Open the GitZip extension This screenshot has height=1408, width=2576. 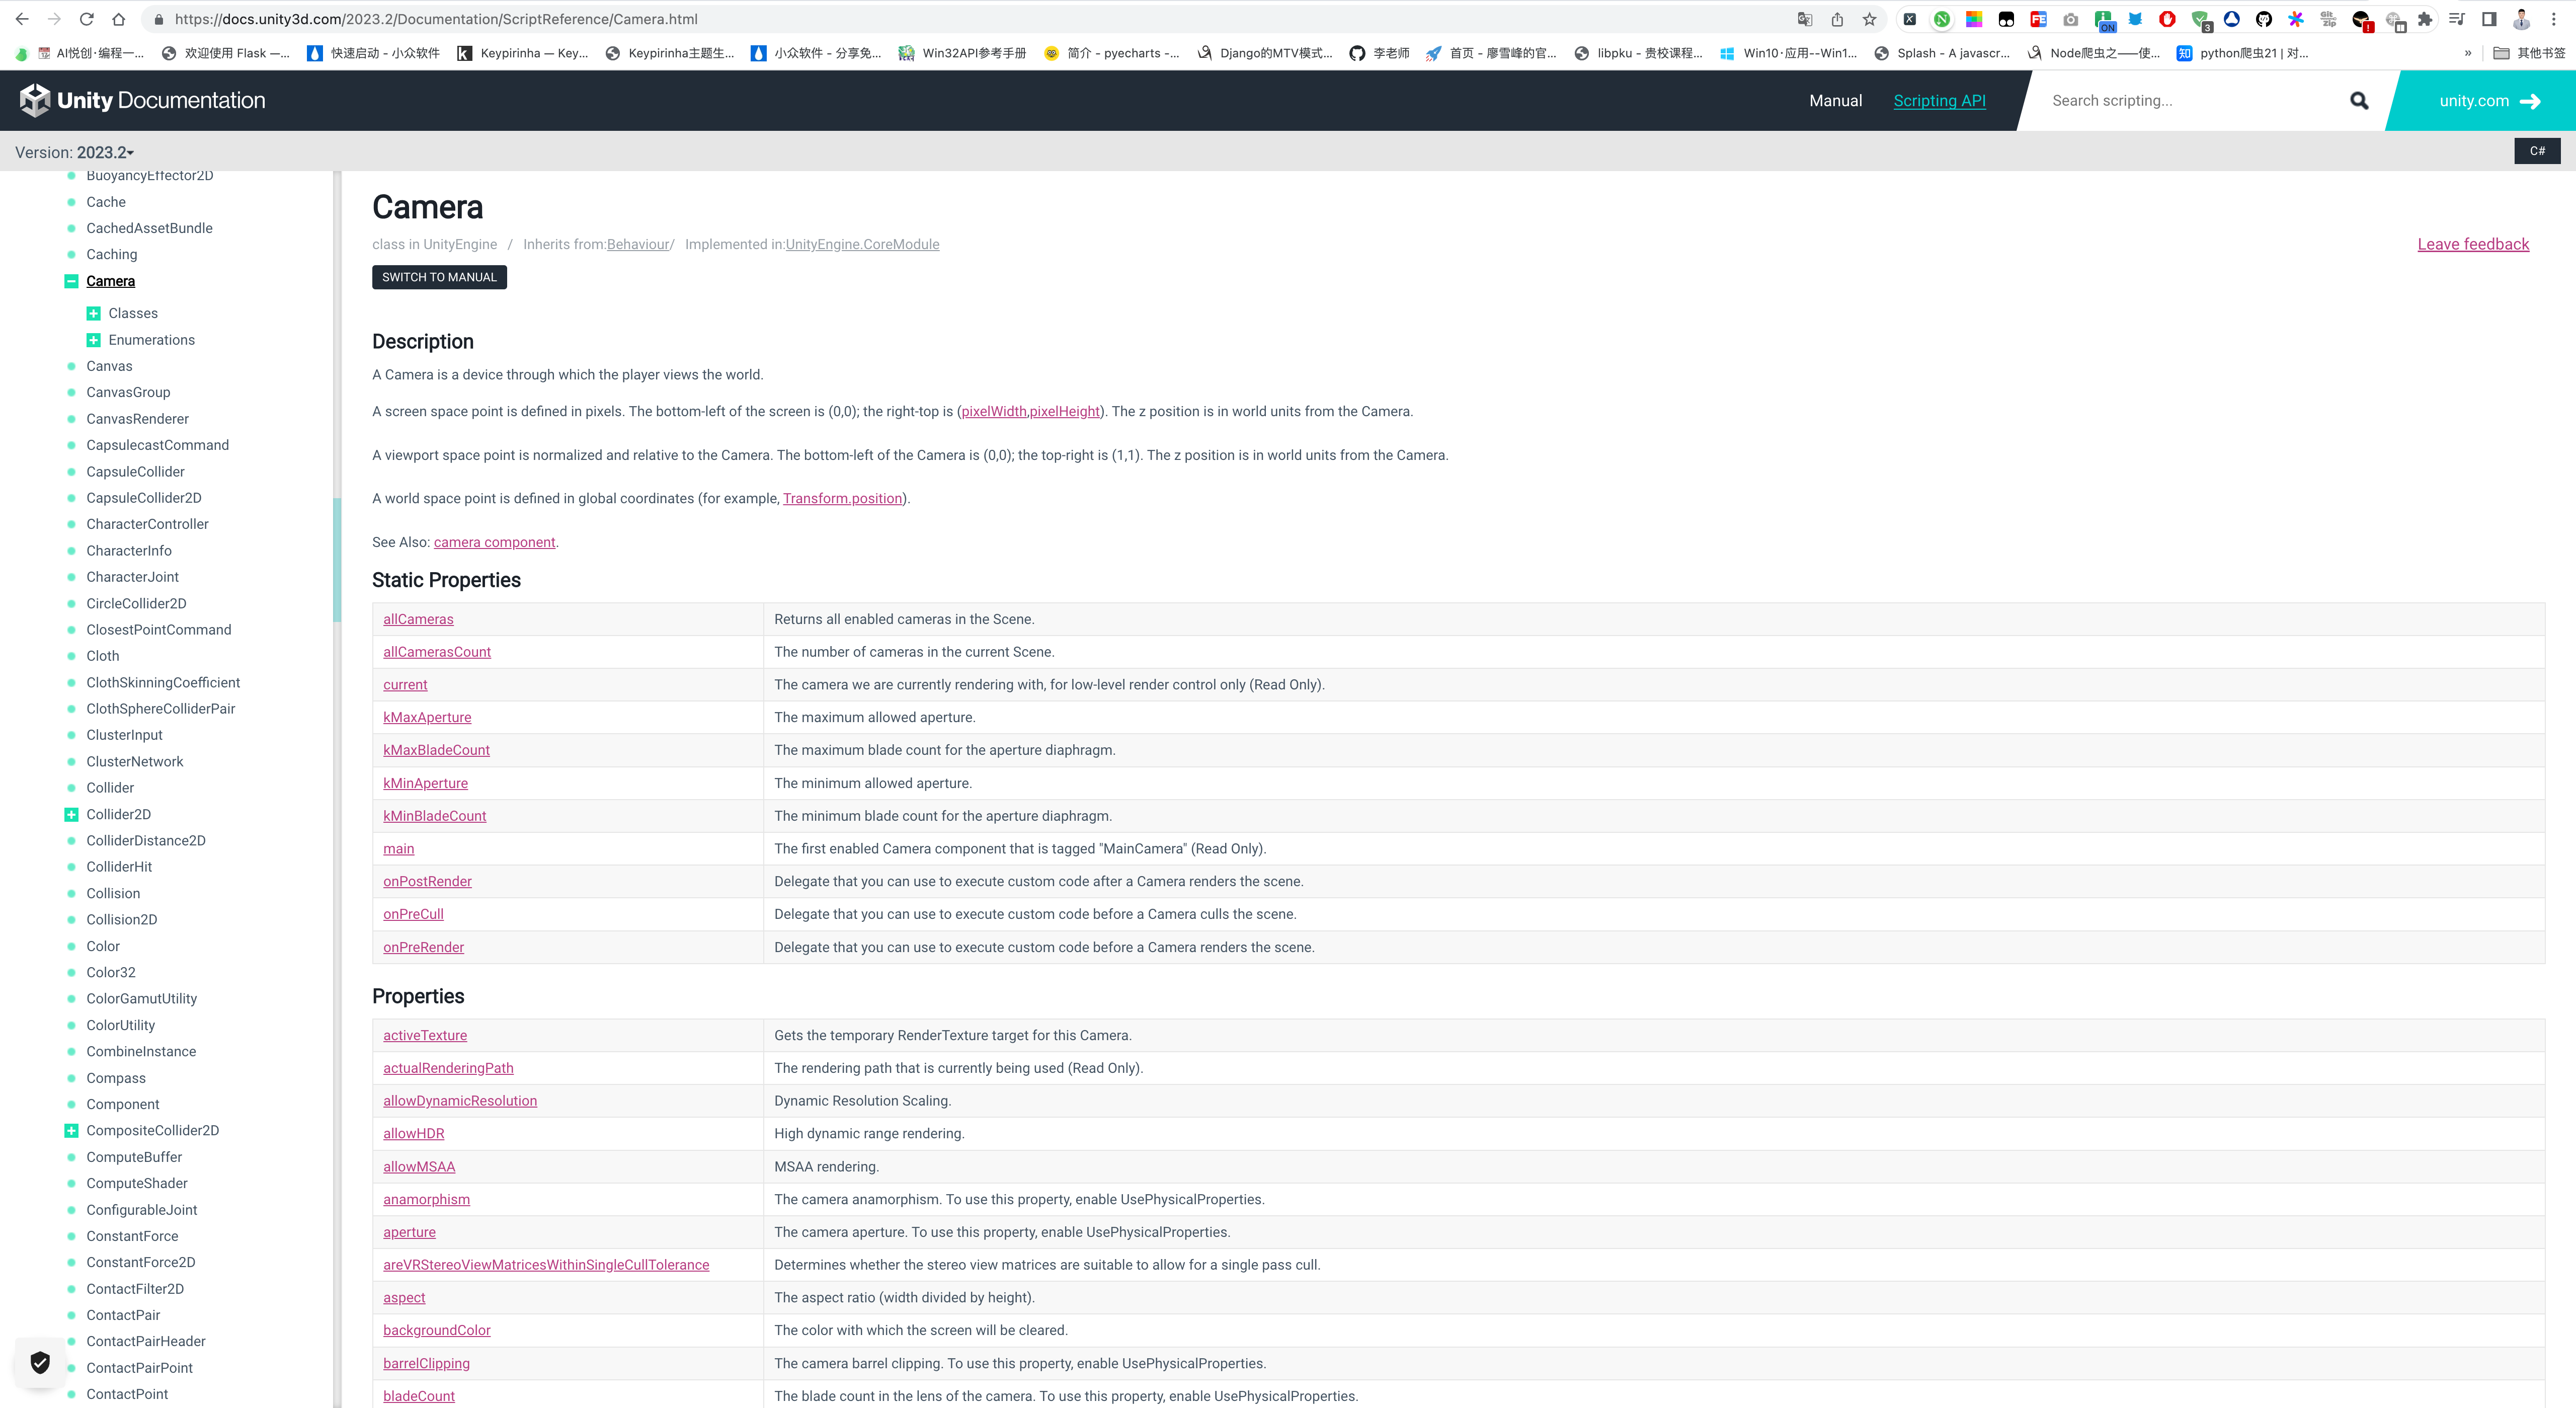(2328, 19)
